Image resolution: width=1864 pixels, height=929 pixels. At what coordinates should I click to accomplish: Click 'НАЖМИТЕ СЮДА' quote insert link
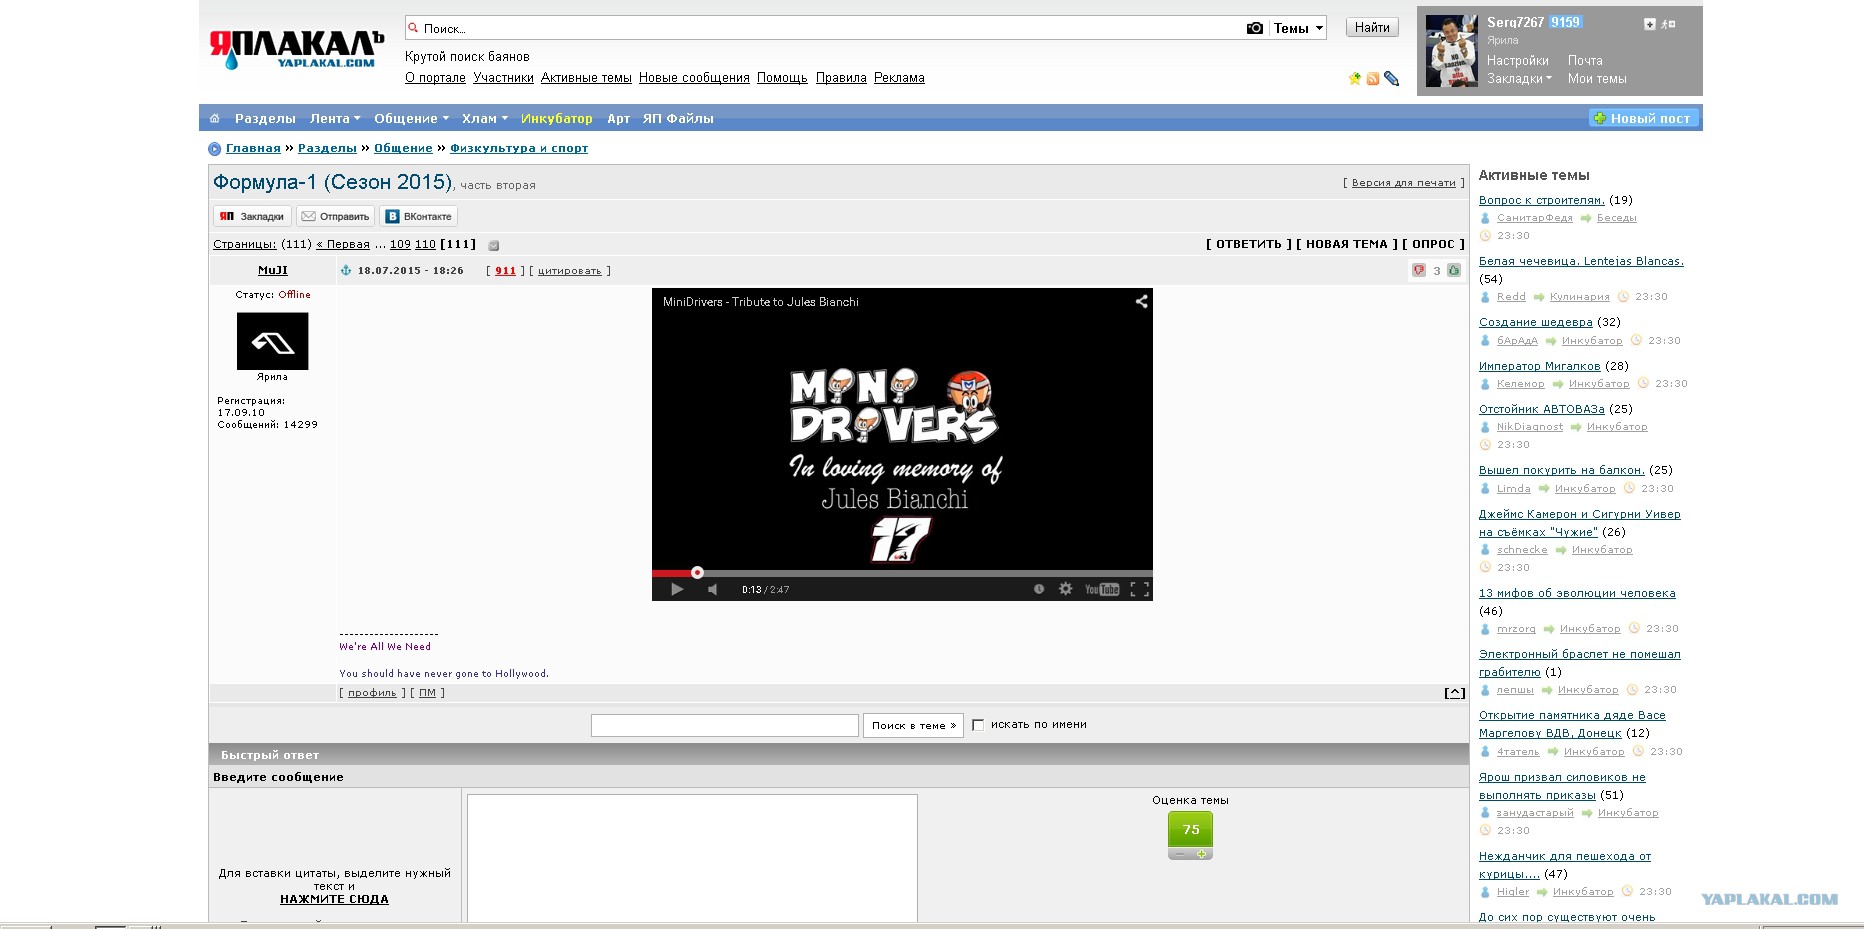tap(334, 899)
